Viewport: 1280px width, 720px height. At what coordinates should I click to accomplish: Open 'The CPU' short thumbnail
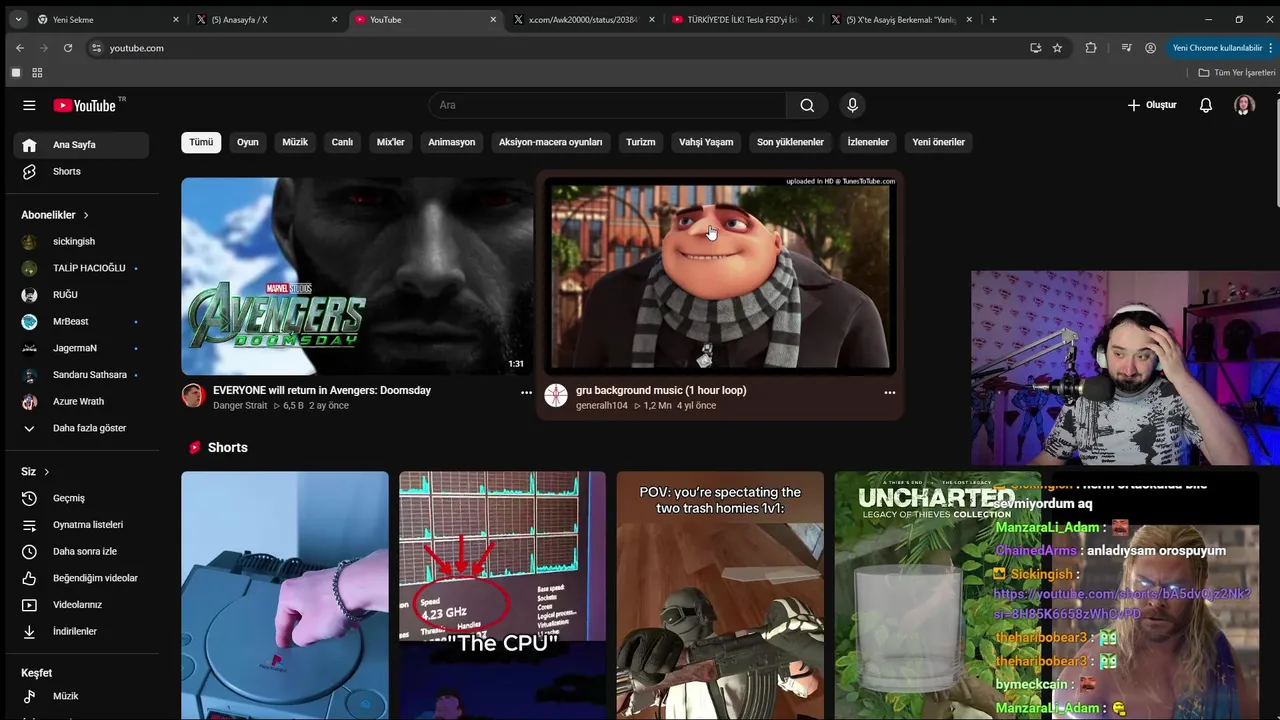[x=502, y=596]
